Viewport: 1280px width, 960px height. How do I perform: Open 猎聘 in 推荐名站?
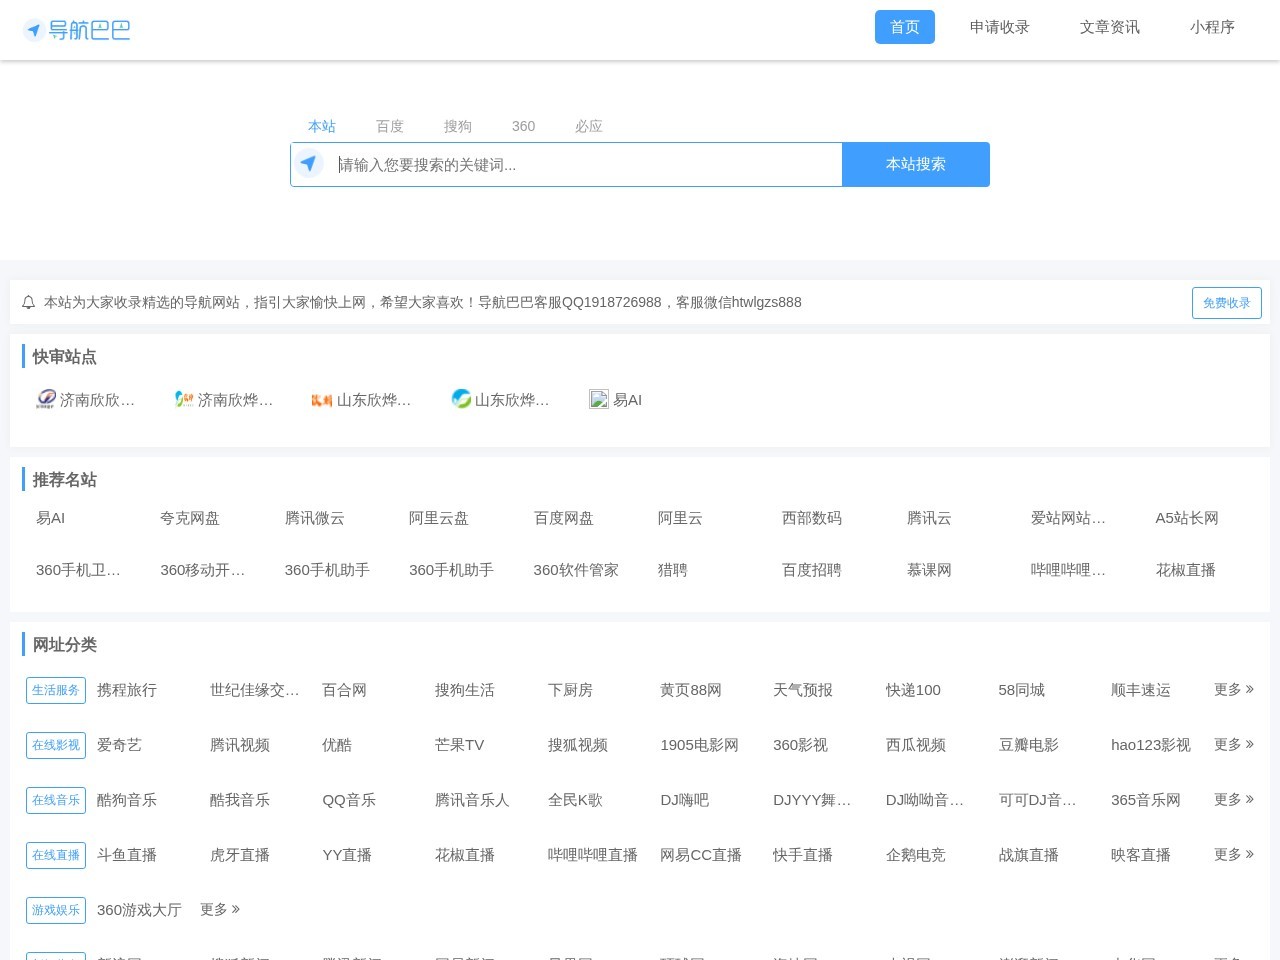click(x=672, y=570)
